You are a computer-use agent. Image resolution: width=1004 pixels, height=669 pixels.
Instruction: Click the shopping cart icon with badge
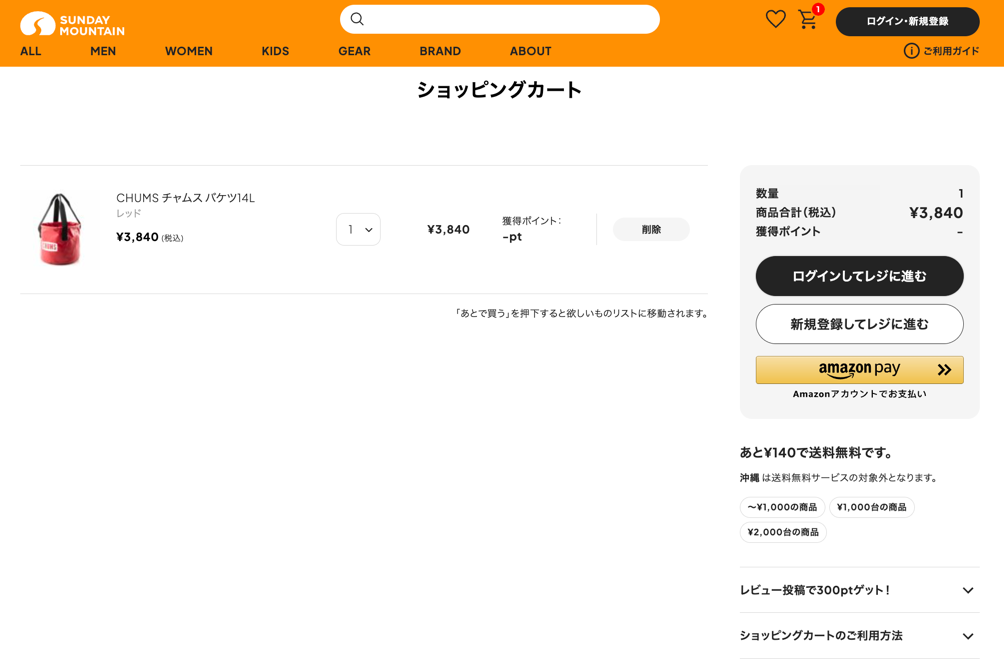pos(808,20)
